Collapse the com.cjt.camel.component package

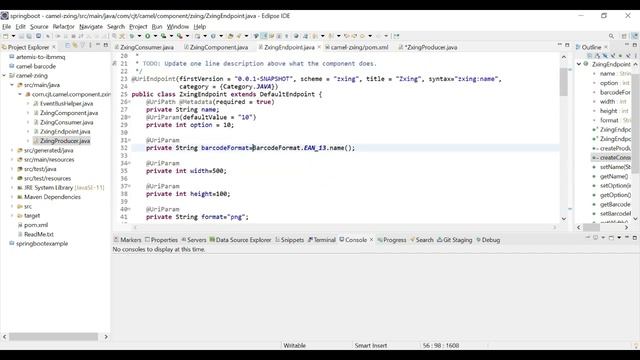click(x=20, y=94)
